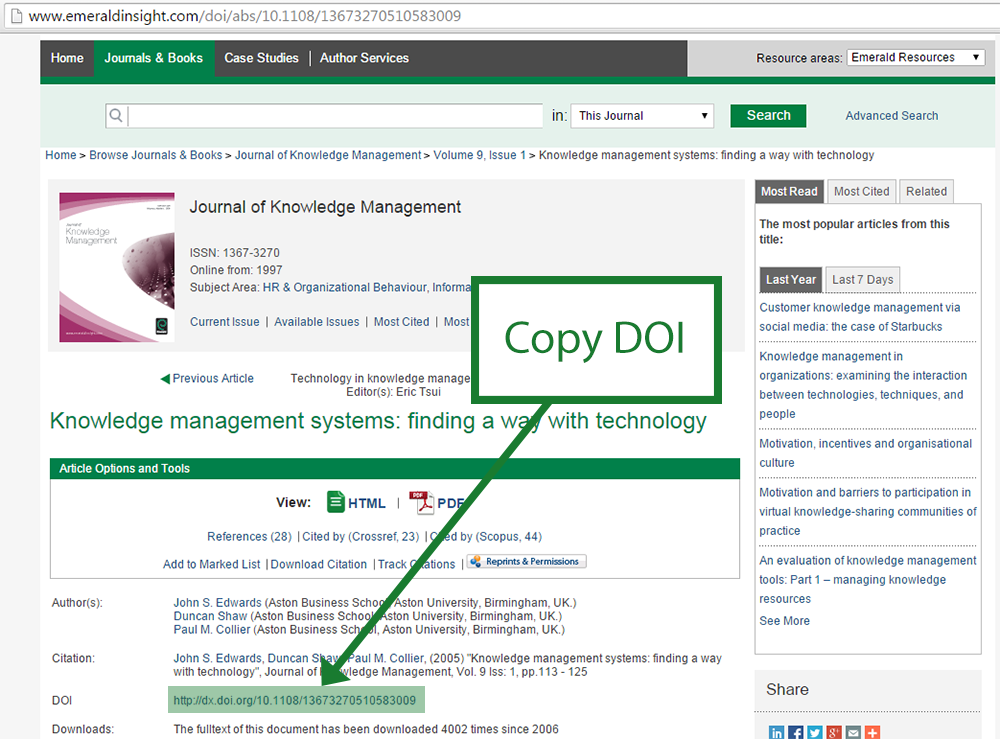Click Add to Marked List link

tap(212, 564)
